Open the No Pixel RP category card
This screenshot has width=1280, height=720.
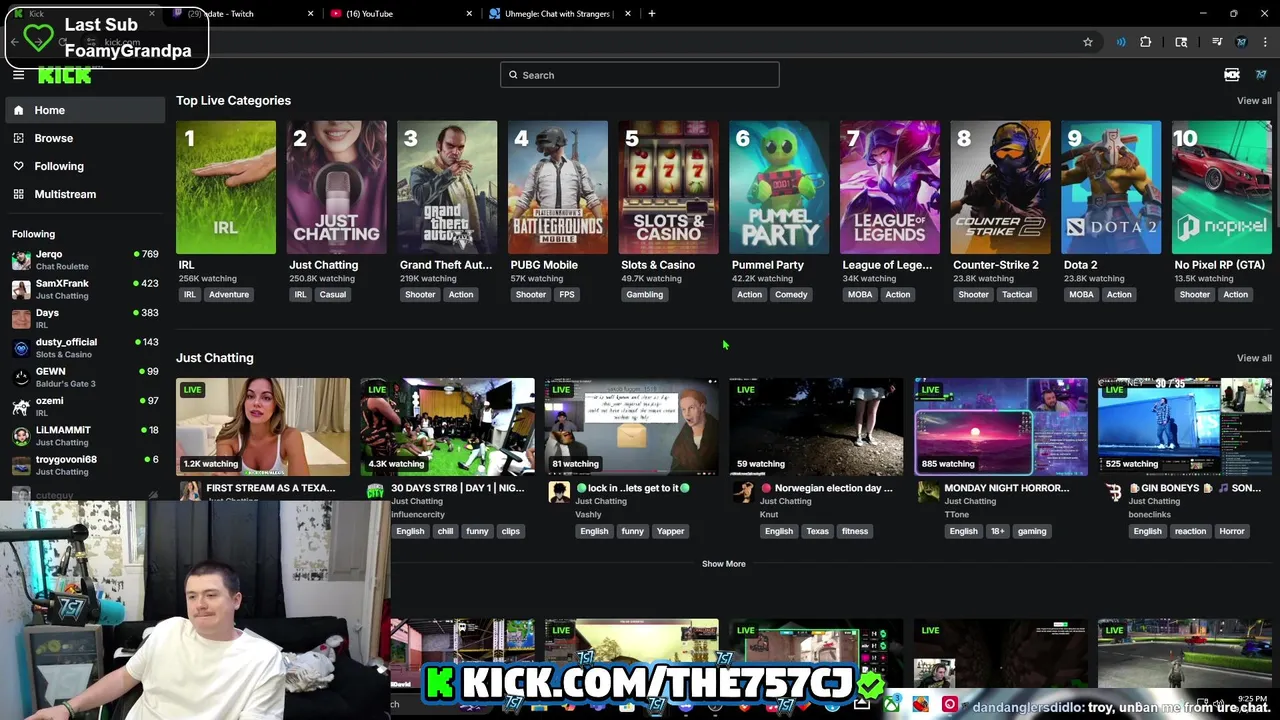(x=1222, y=187)
